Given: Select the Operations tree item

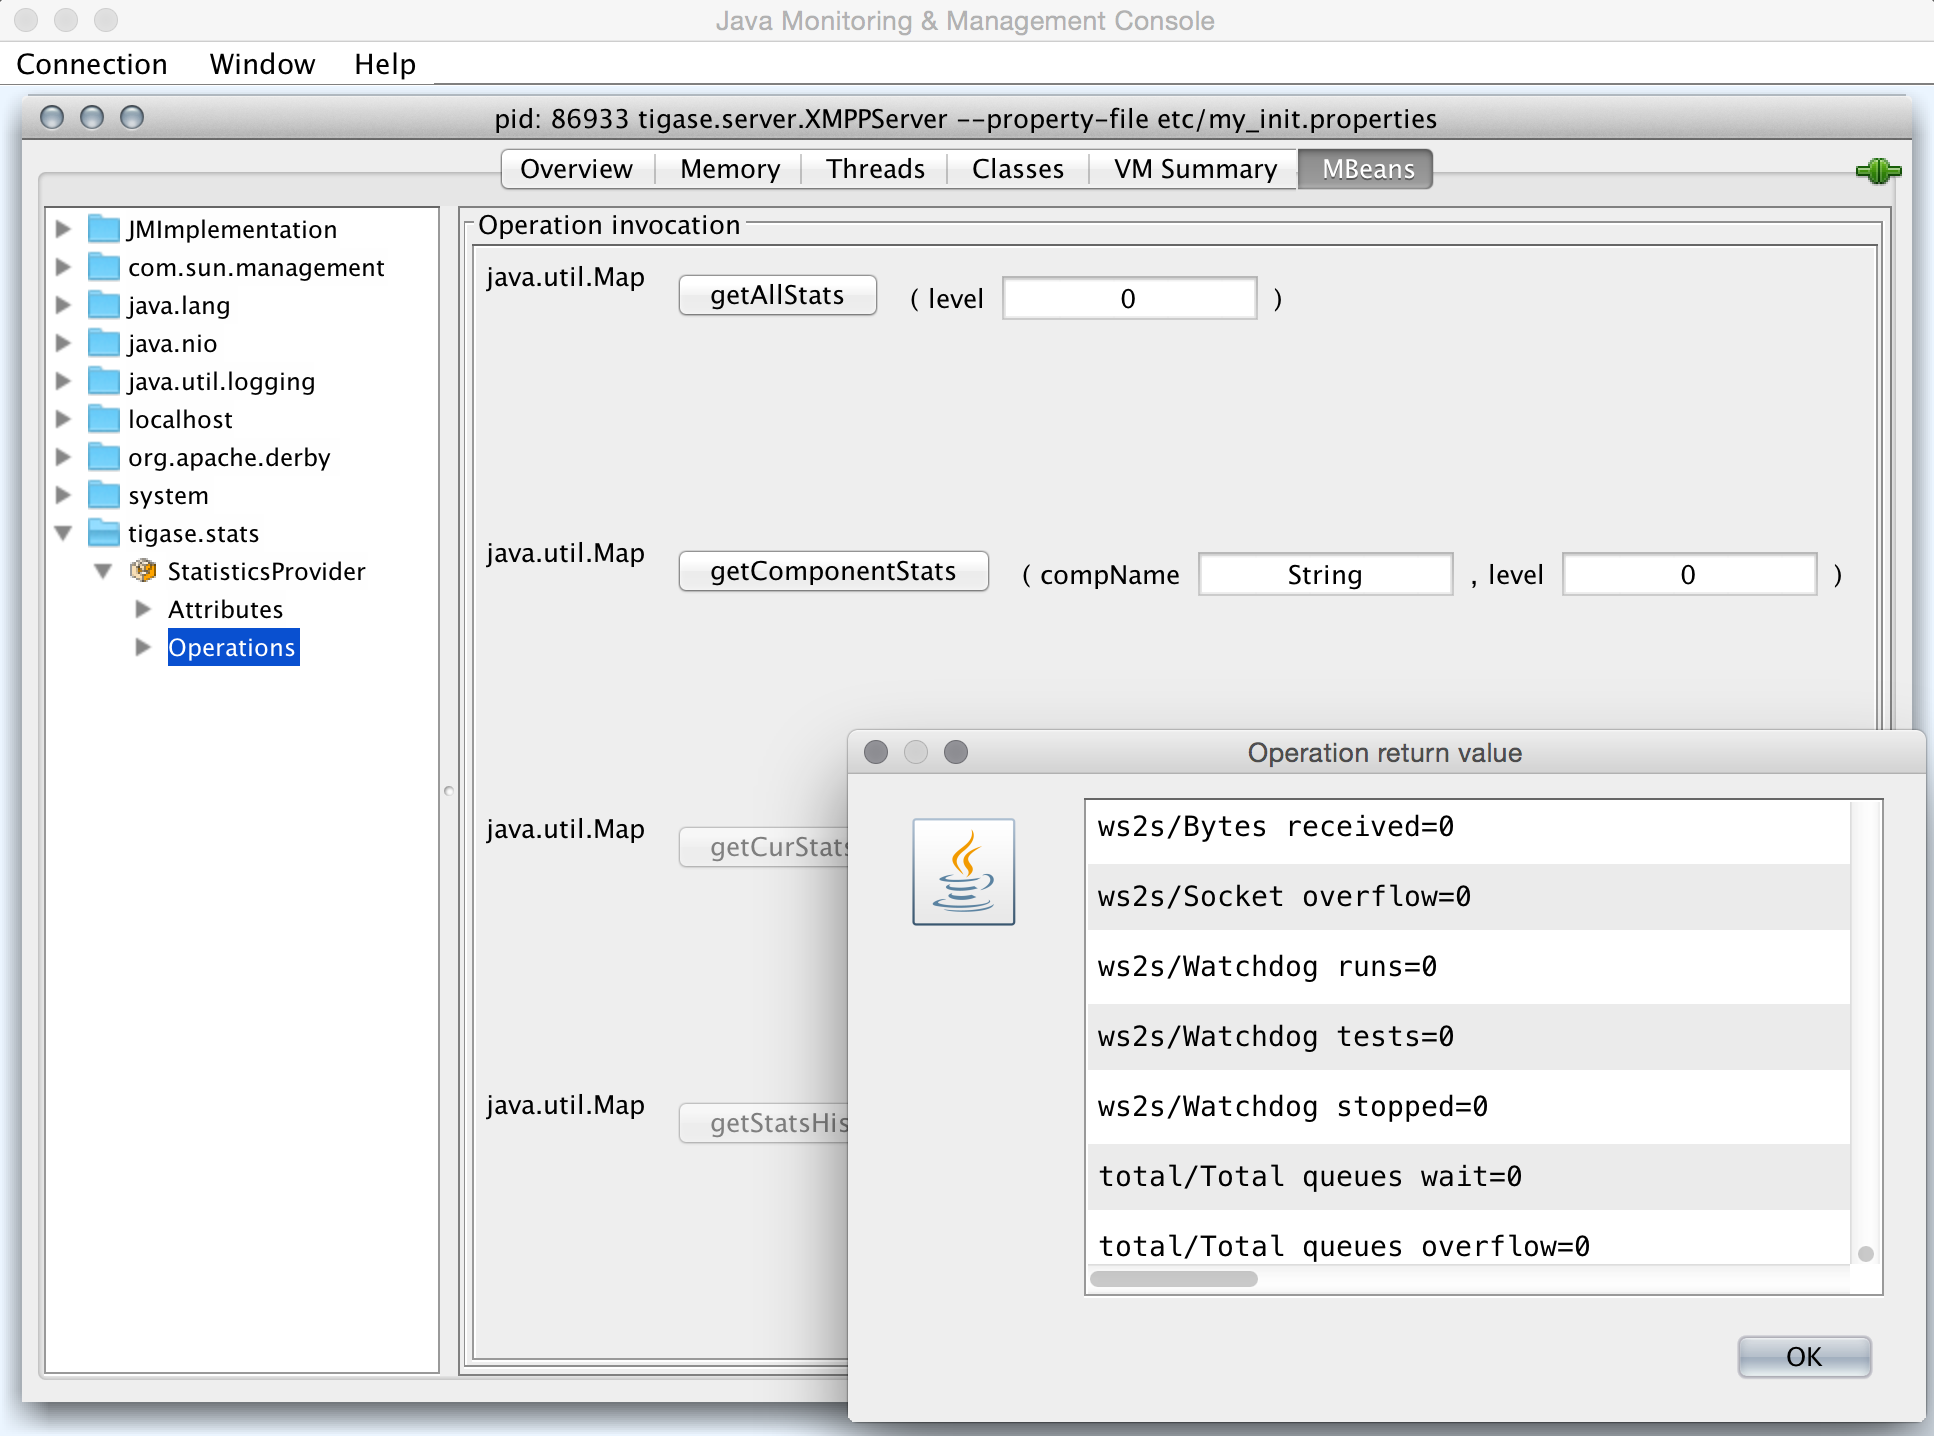Looking at the screenshot, I should [232, 647].
